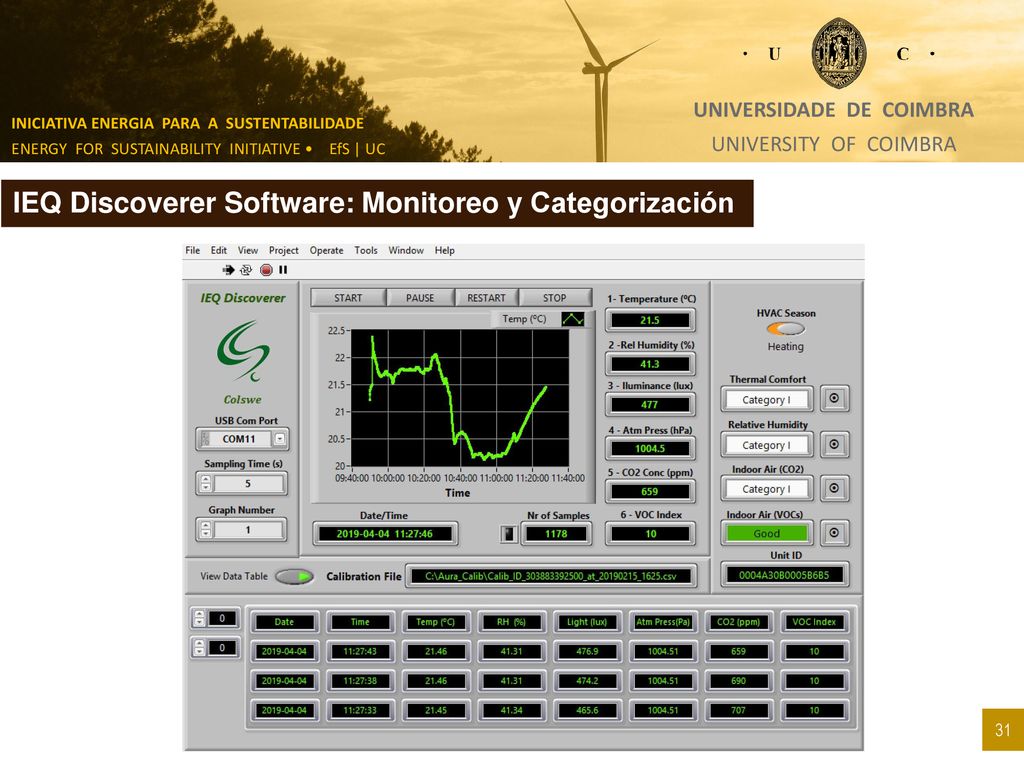Click the Graph Number stepper arrows

pyautogui.click(x=206, y=530)
